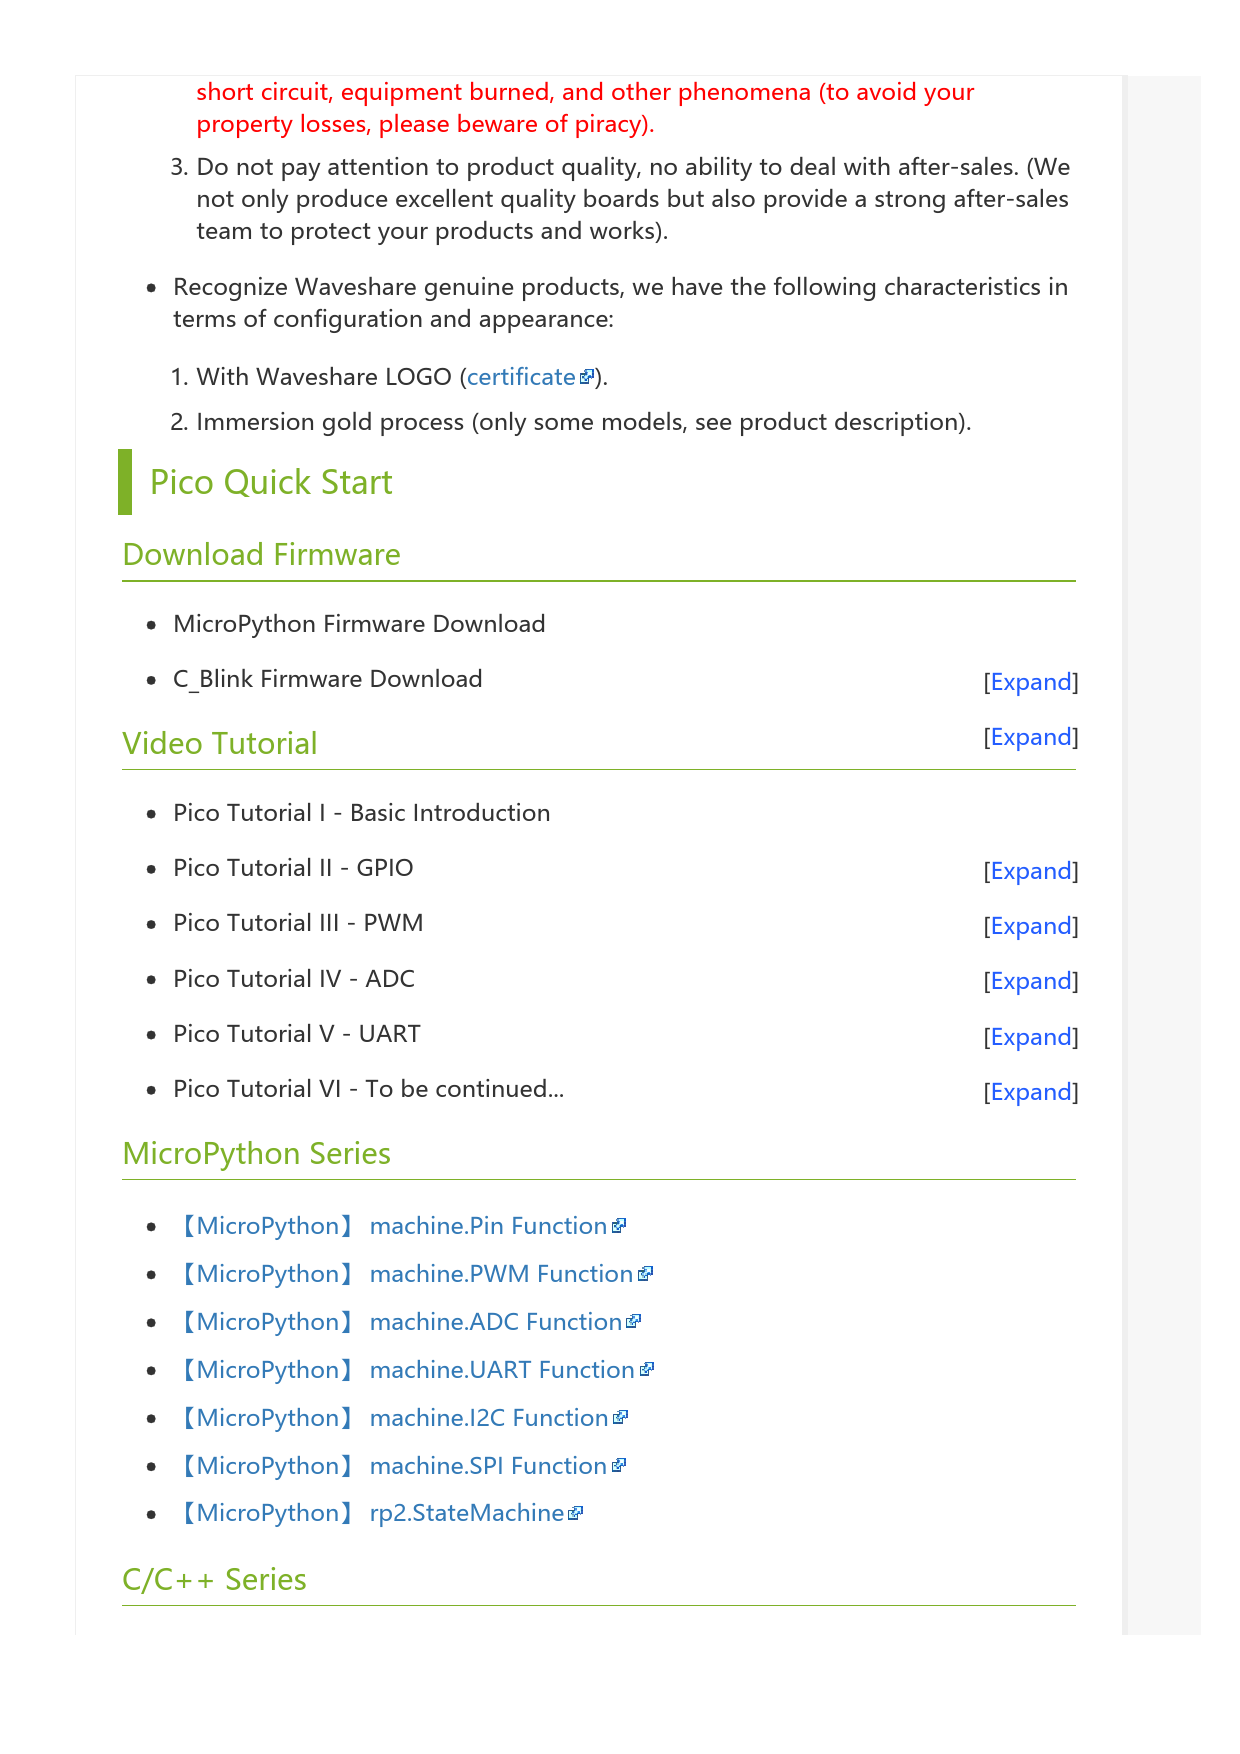Click external link icon after machine.ADC Function

point(633,1322)
